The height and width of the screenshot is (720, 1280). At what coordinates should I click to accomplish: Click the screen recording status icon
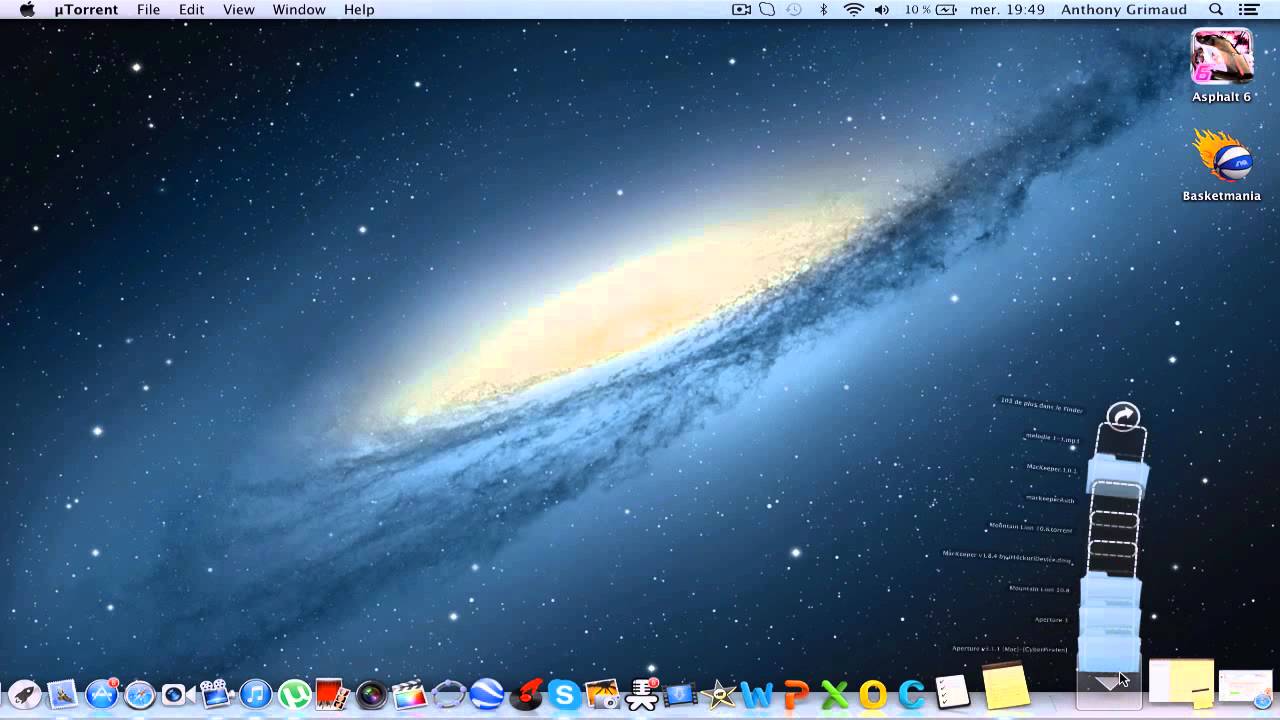[741, 9]
